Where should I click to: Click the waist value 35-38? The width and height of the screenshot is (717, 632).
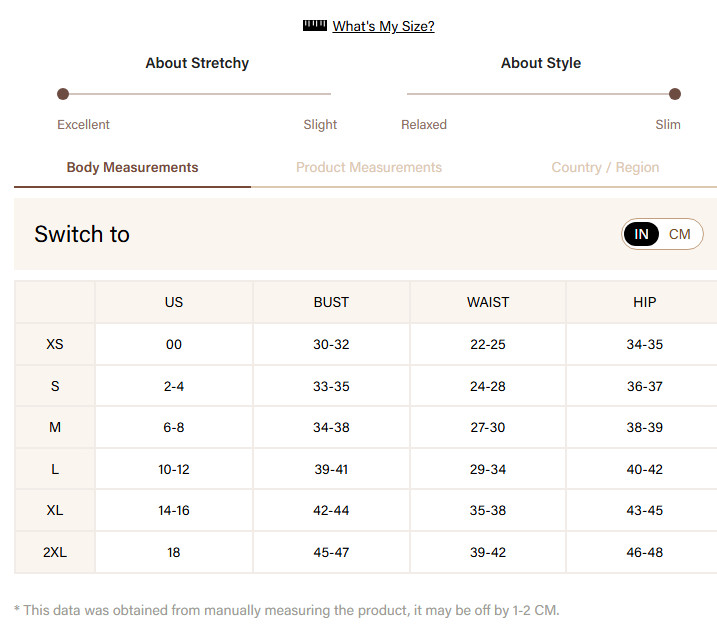(488, 511)
